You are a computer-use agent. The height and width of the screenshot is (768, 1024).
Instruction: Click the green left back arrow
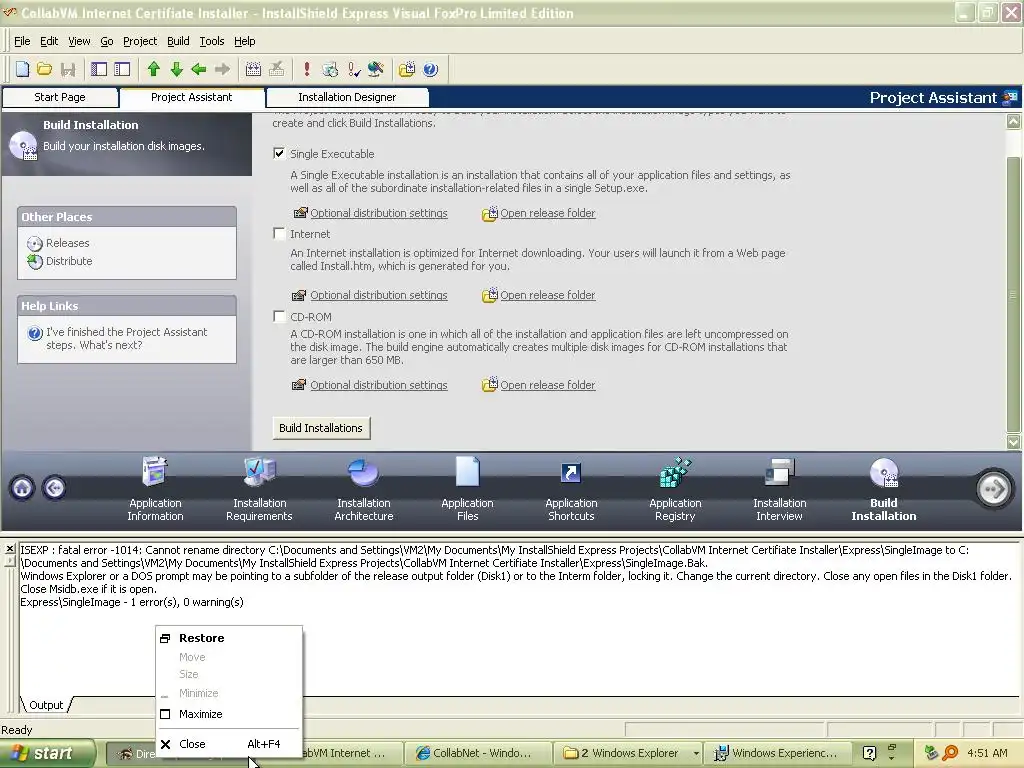click(199, 69)
